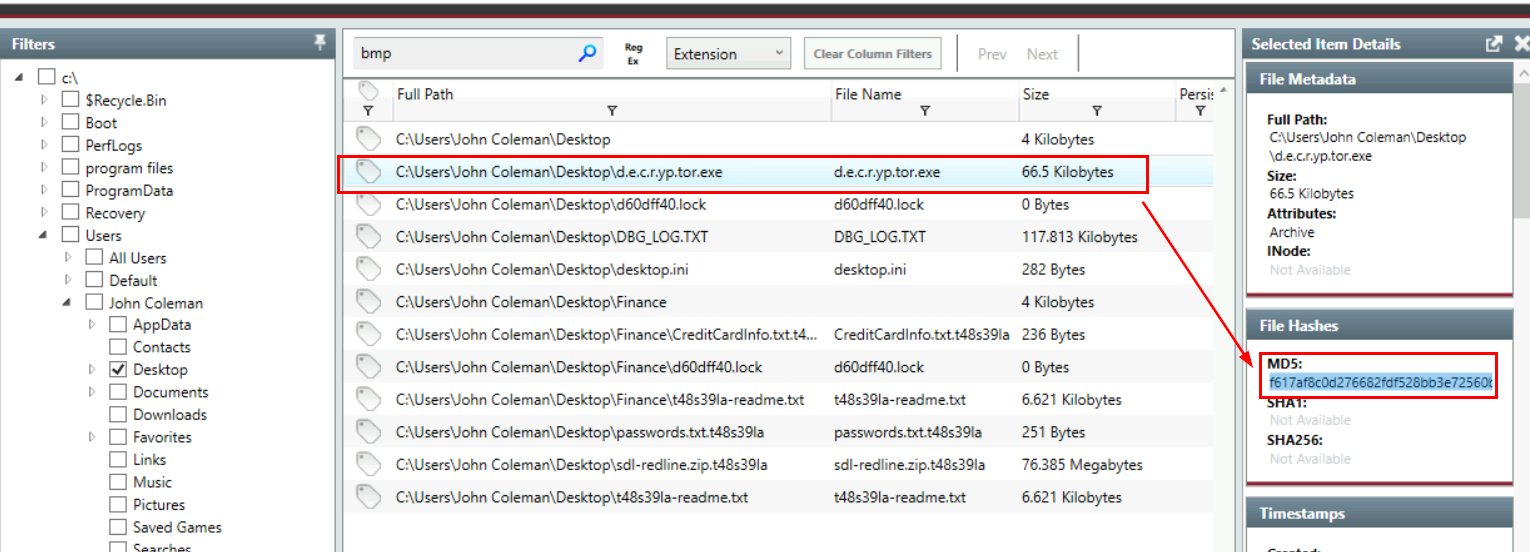Check the Saved Games checkbox
Viewport: 1530px width, 552px height.
(117, 527)
